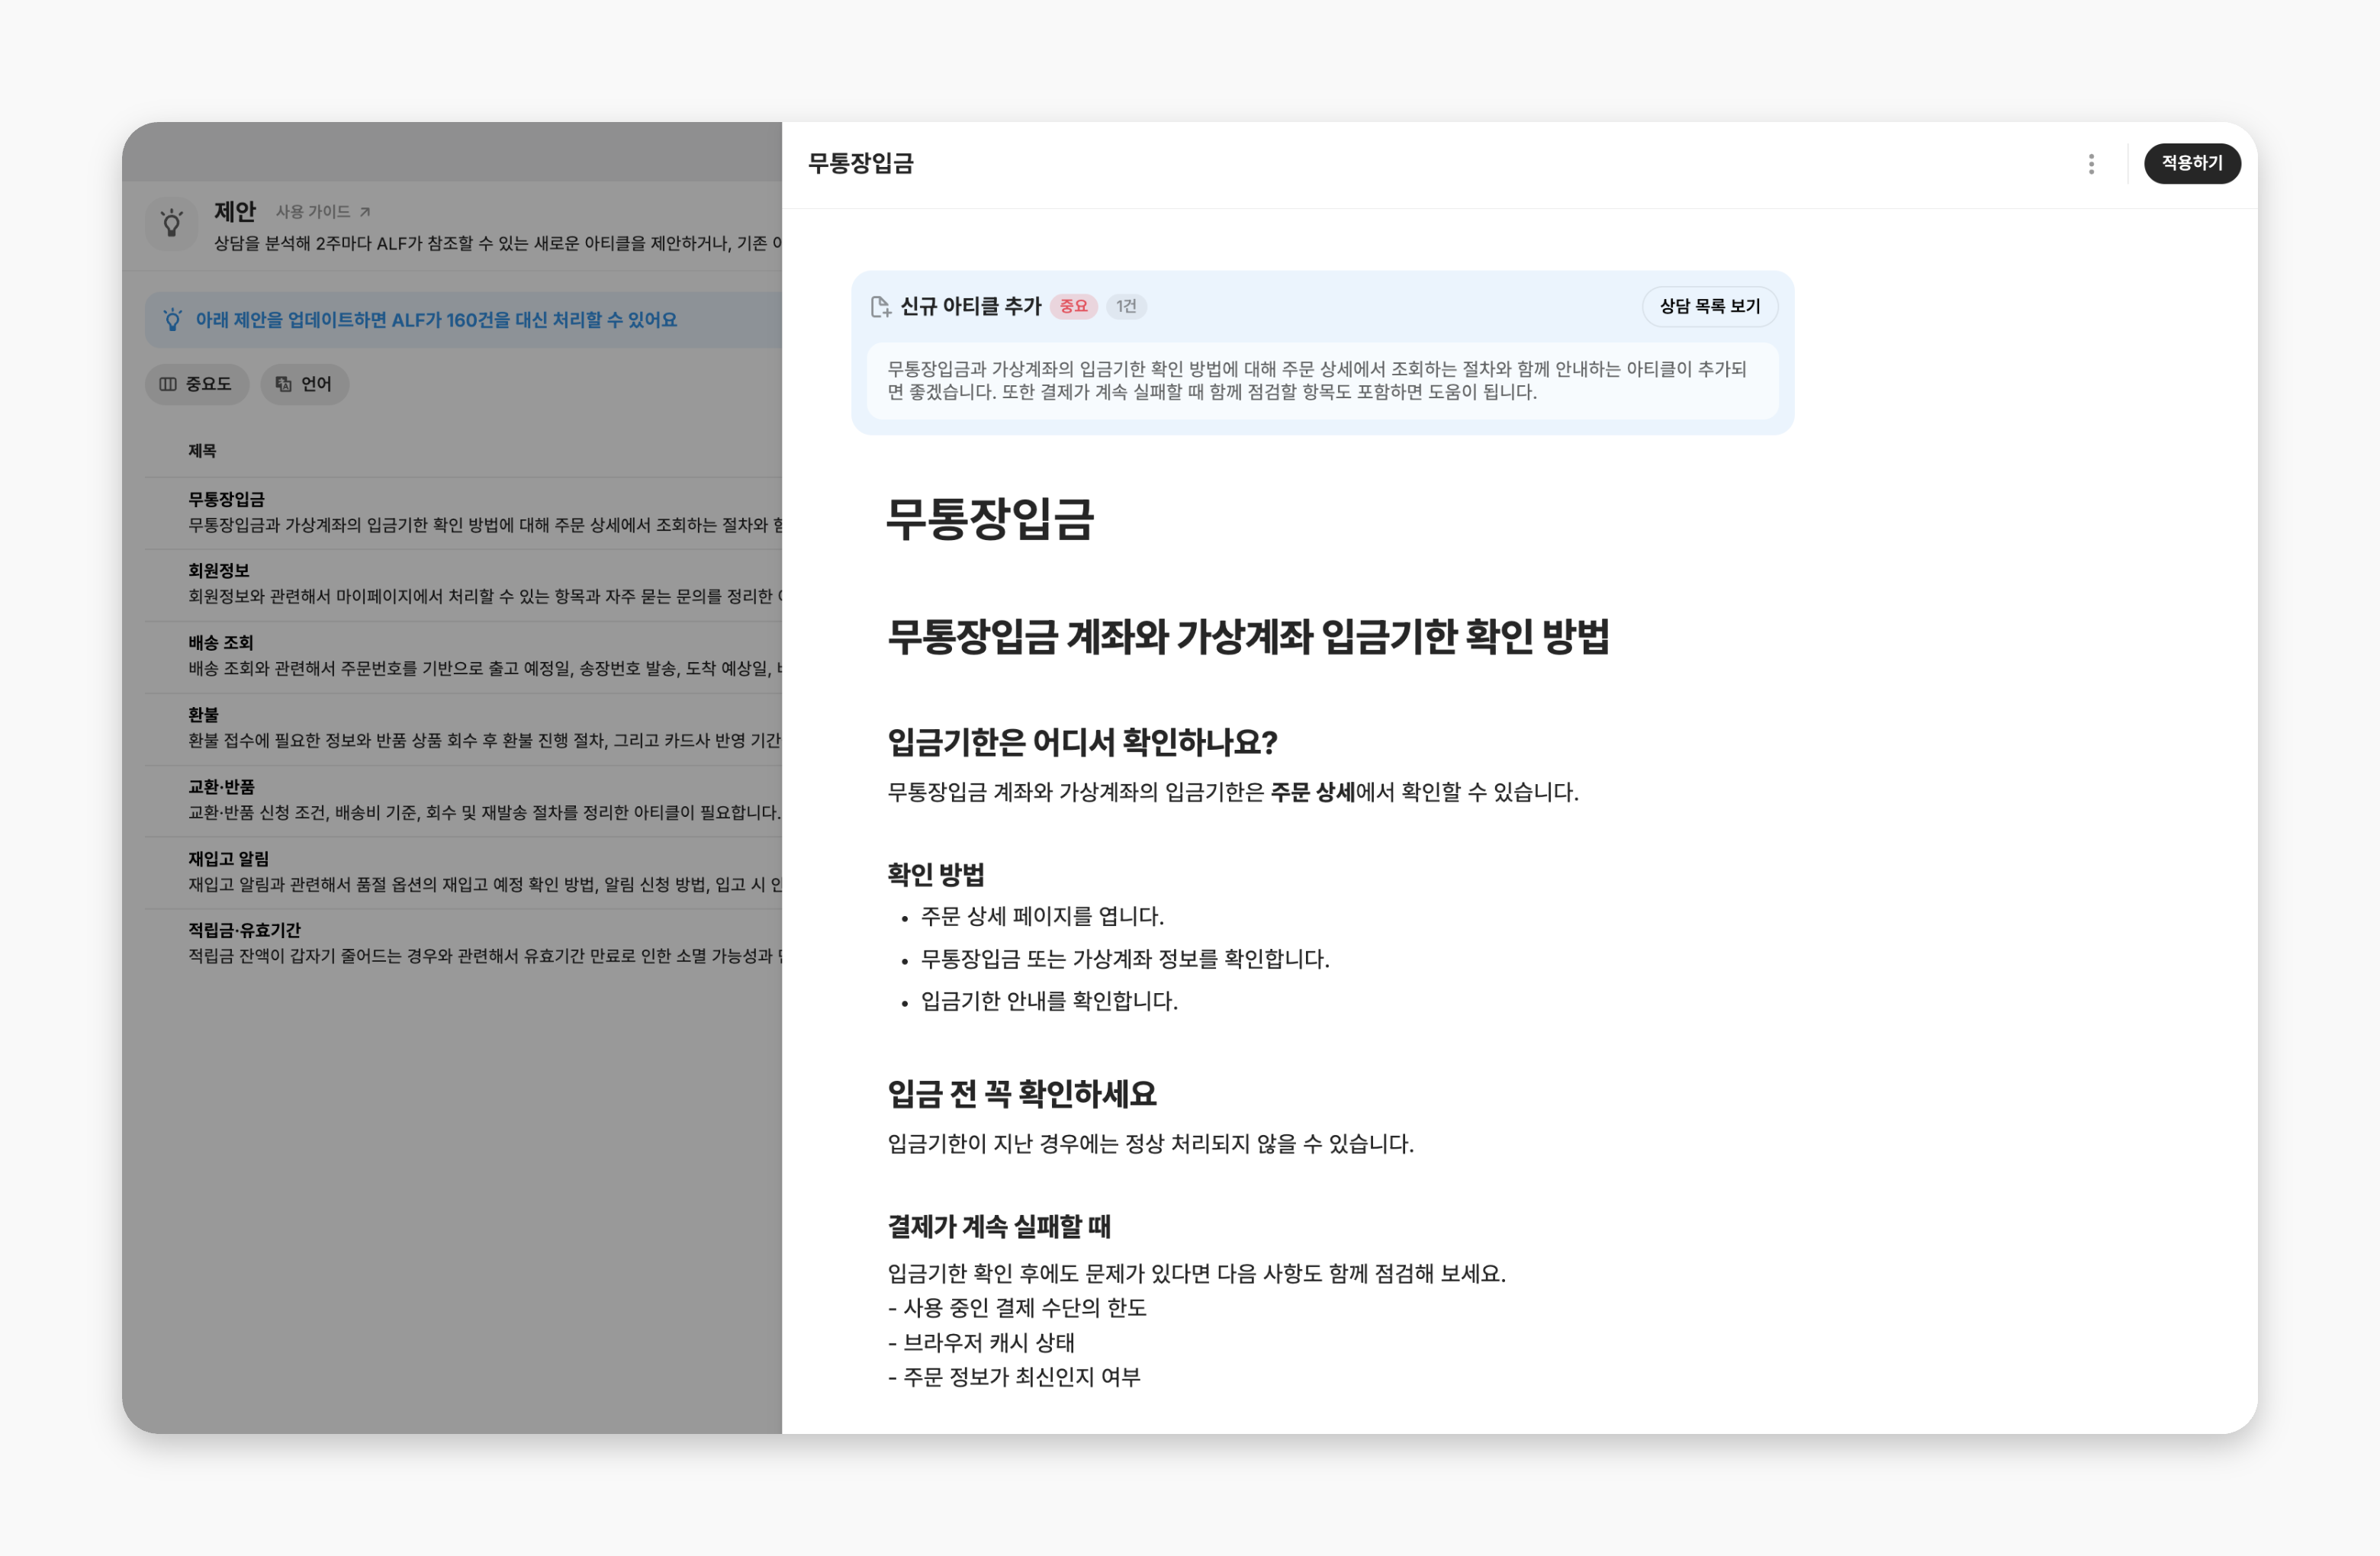The image size is (2380, 1556).
Task: Open the 사용 가이드 link
Action: 313,212
